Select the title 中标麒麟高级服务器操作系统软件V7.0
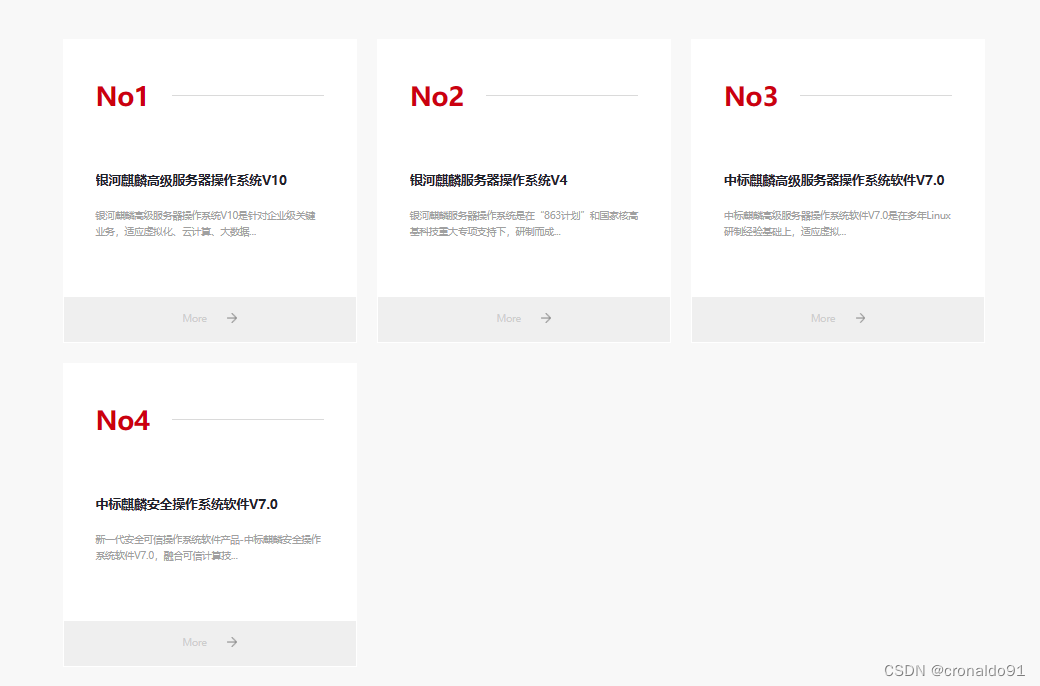Screen dimensions: 1040x686 pyautogui.click(x=834, y=180)
